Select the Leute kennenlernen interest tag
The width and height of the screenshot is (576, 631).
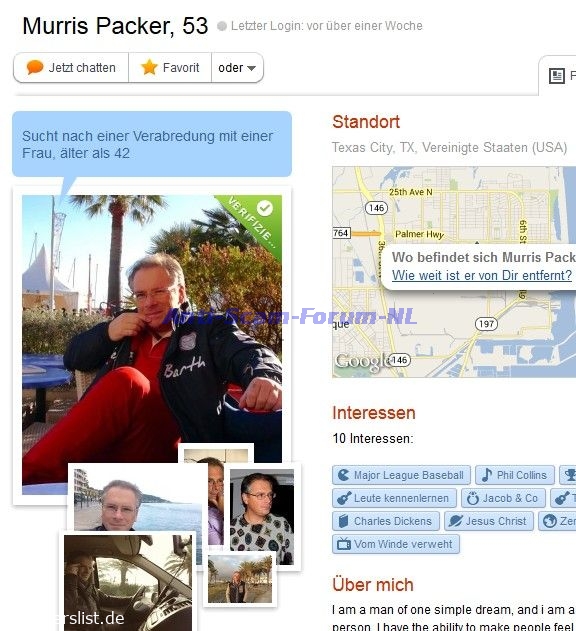coord(394,498)
